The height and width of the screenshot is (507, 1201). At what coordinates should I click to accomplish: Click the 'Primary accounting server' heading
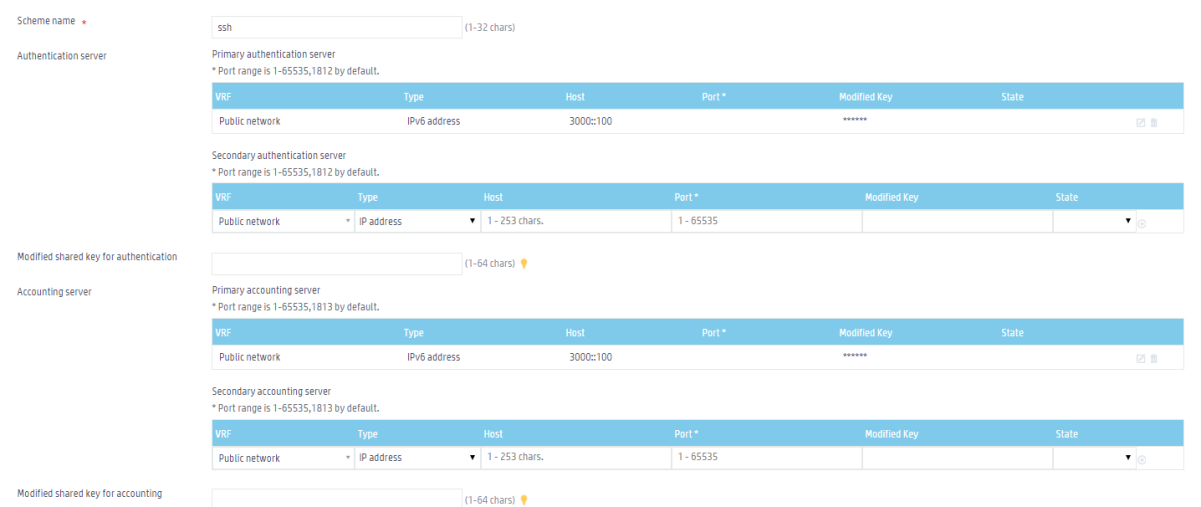(x=266, y=290)
